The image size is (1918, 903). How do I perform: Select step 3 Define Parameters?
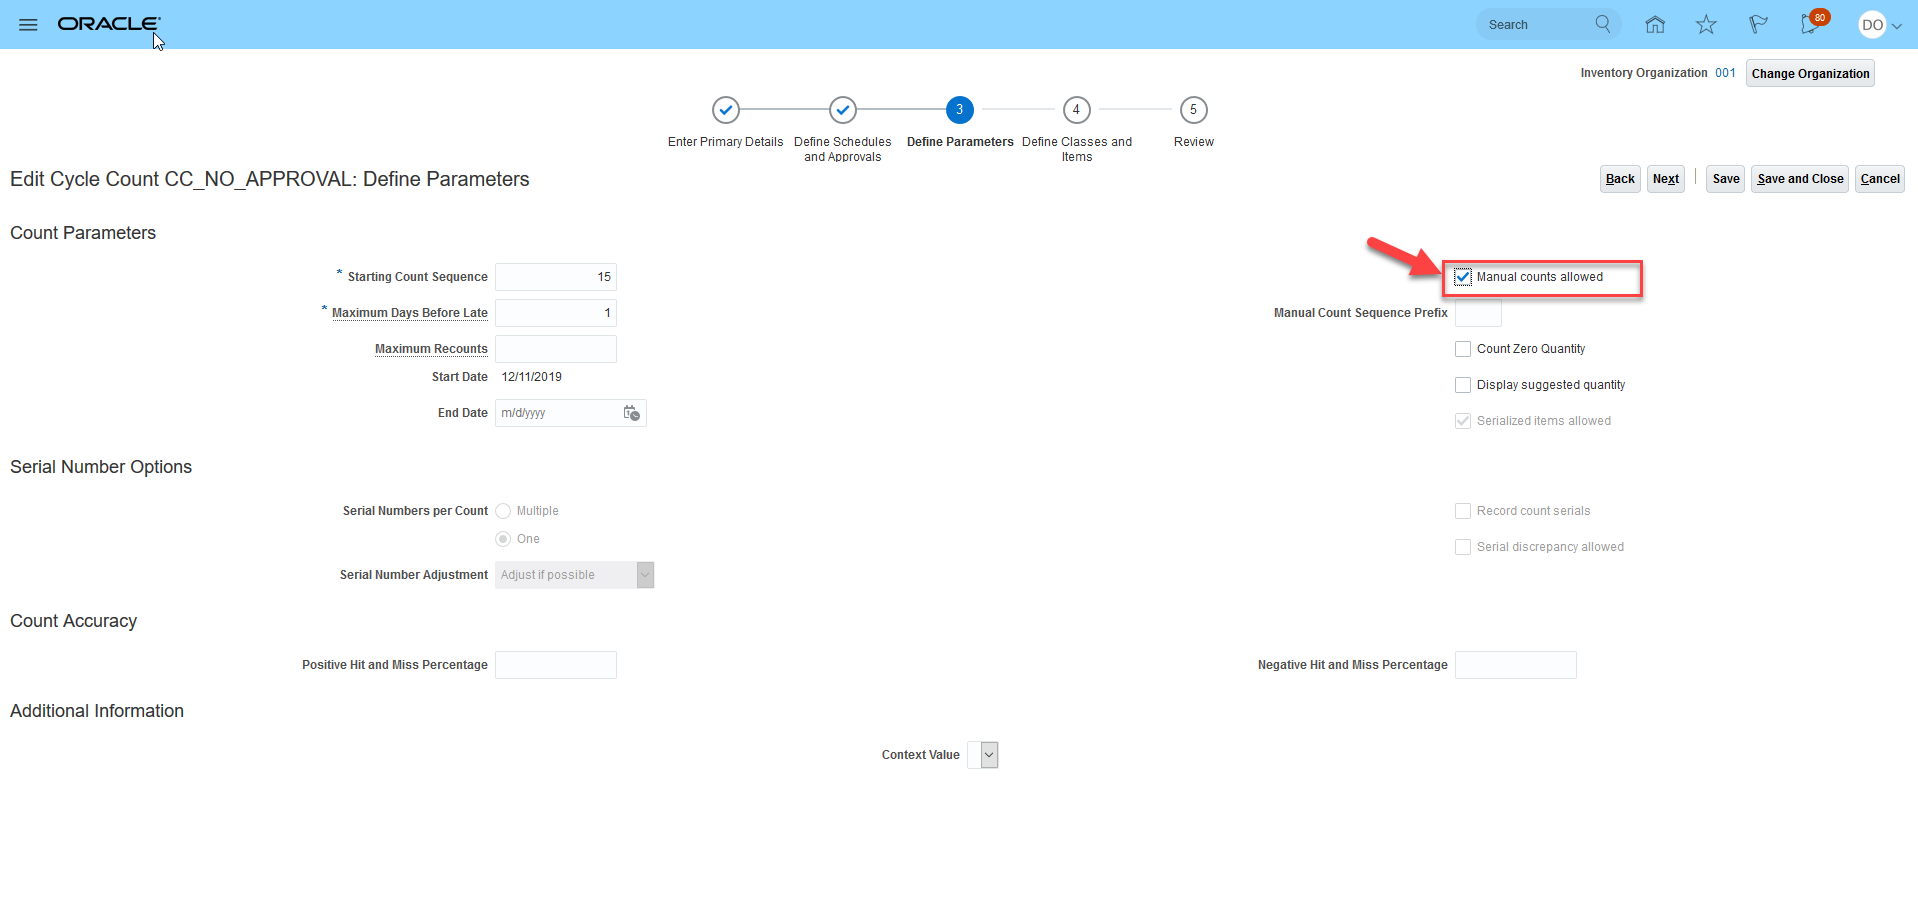[960, 110]
